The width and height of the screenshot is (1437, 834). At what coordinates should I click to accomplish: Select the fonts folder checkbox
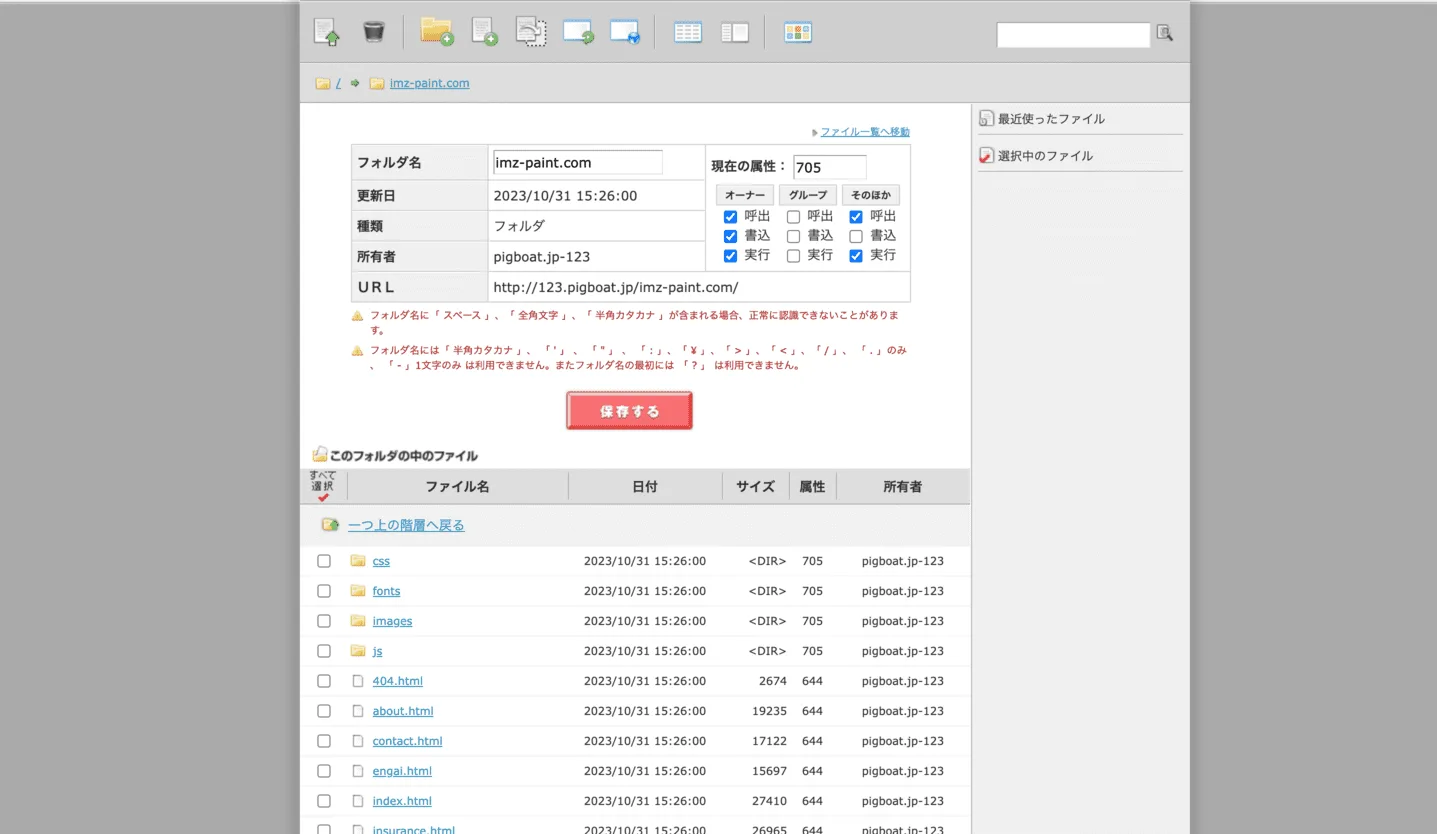coord(324,591)
